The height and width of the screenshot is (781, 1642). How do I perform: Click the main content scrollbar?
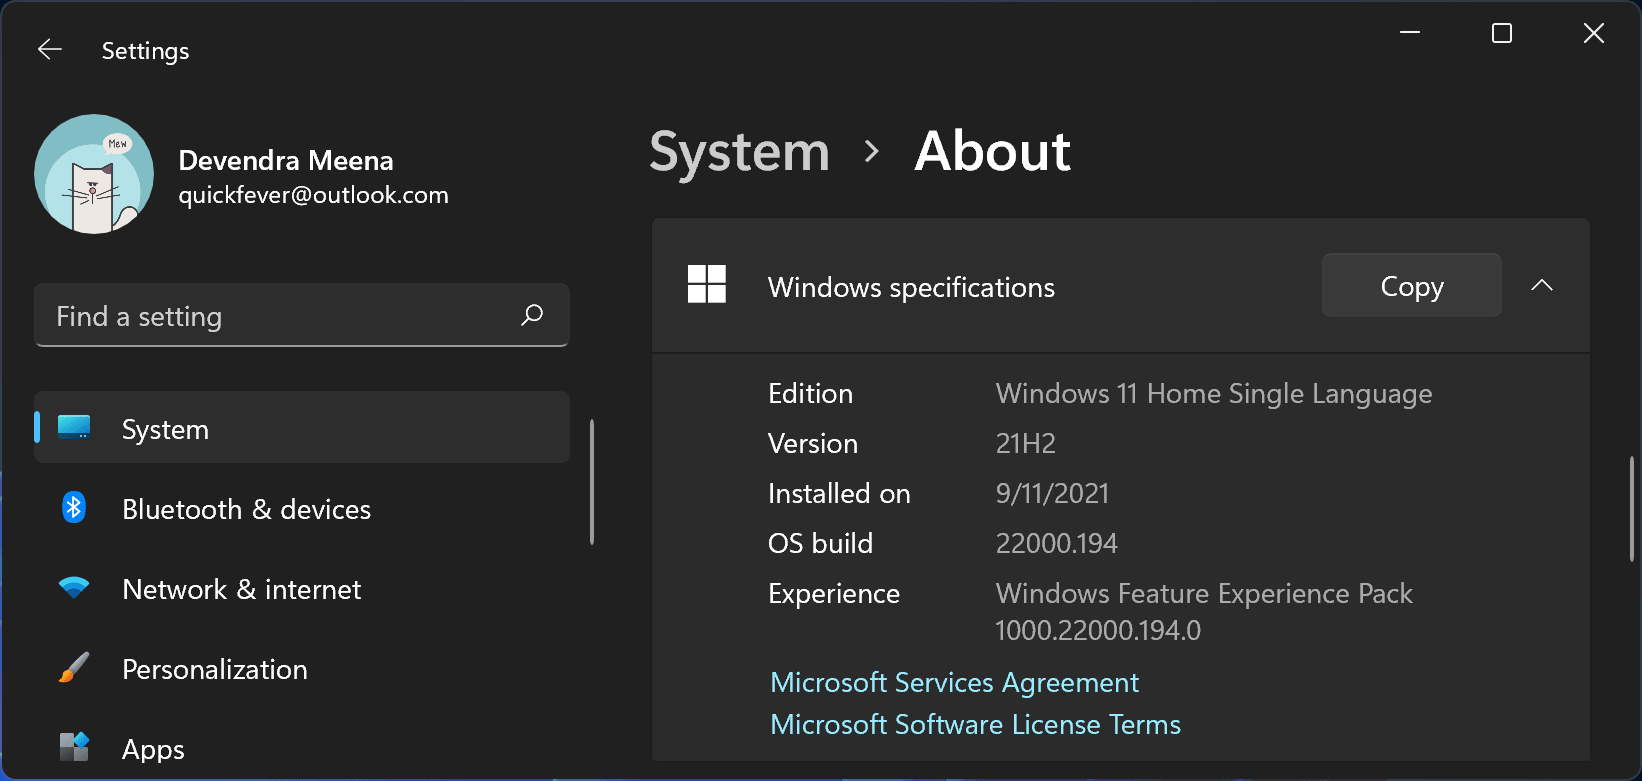coord(1632,509)
